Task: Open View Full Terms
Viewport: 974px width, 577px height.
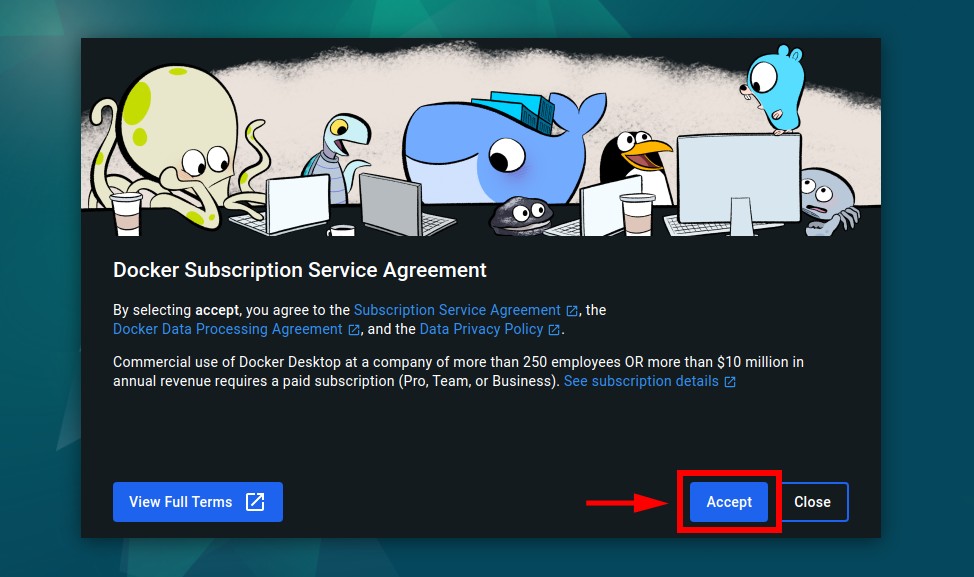Action: (198, 502)
